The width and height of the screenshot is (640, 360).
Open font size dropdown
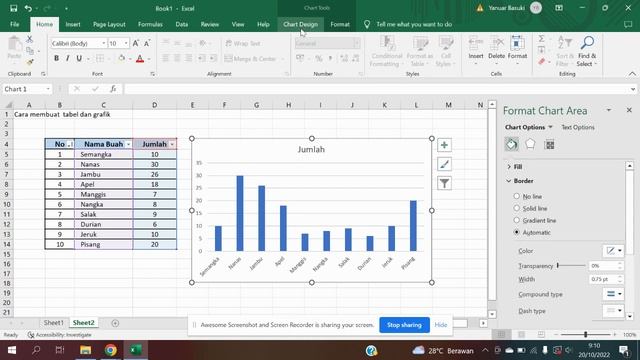coord(126,43)
